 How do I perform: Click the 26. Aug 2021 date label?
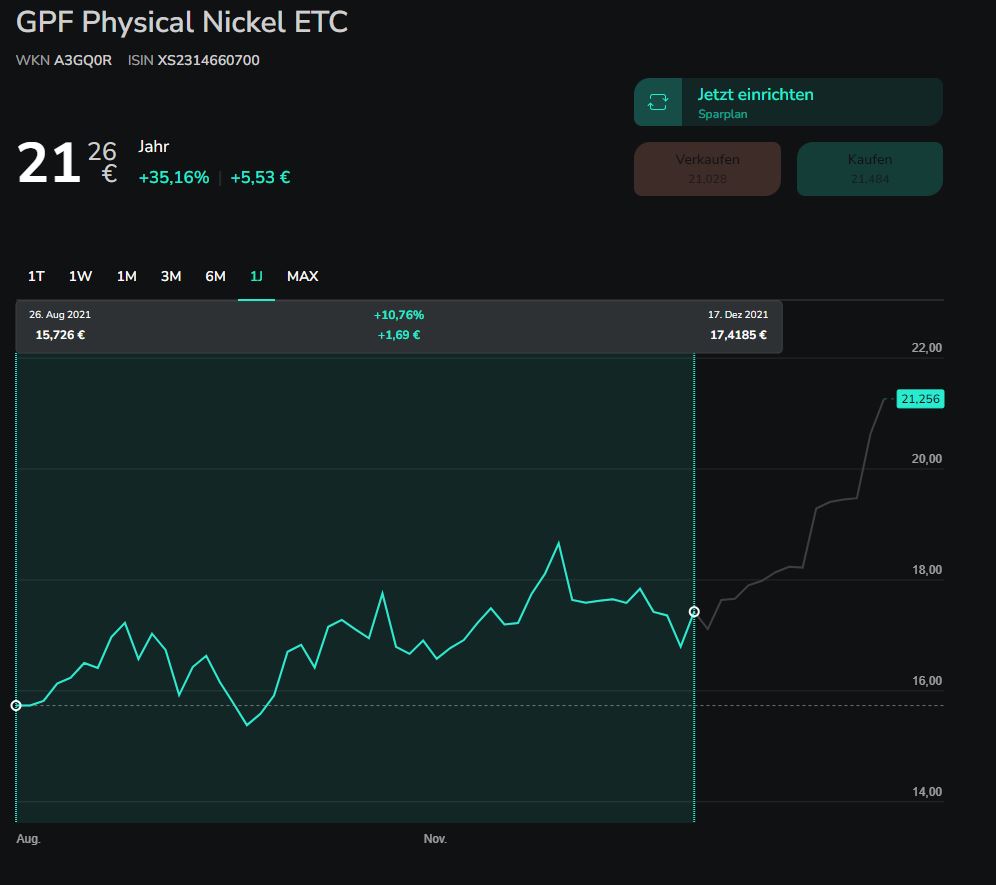coord(60,314)
